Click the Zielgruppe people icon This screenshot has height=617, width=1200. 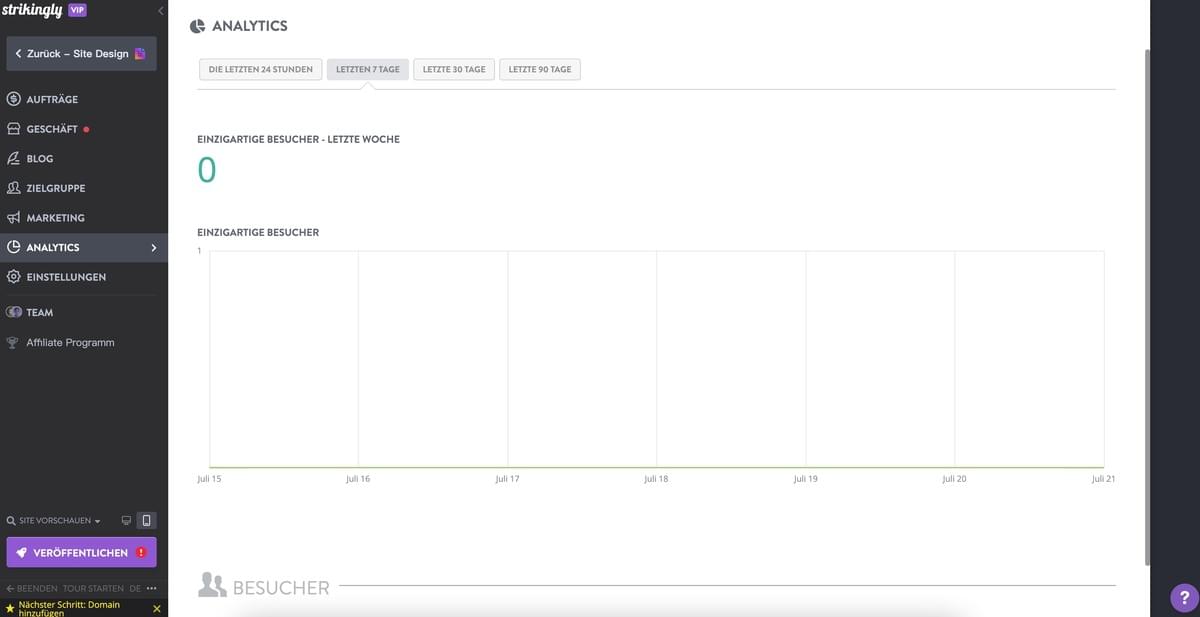point(13,188)
